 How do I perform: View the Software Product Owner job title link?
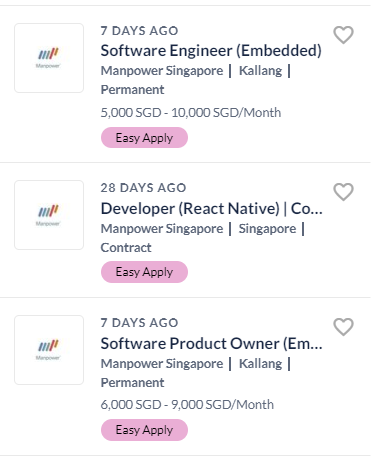tap(212, 344)
